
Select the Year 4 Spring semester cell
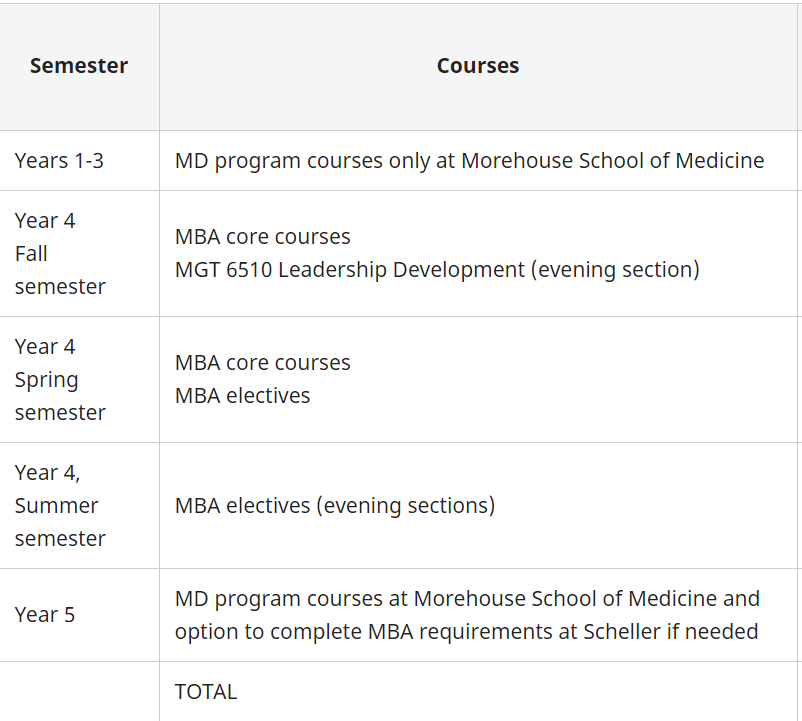tap(60, 379)
